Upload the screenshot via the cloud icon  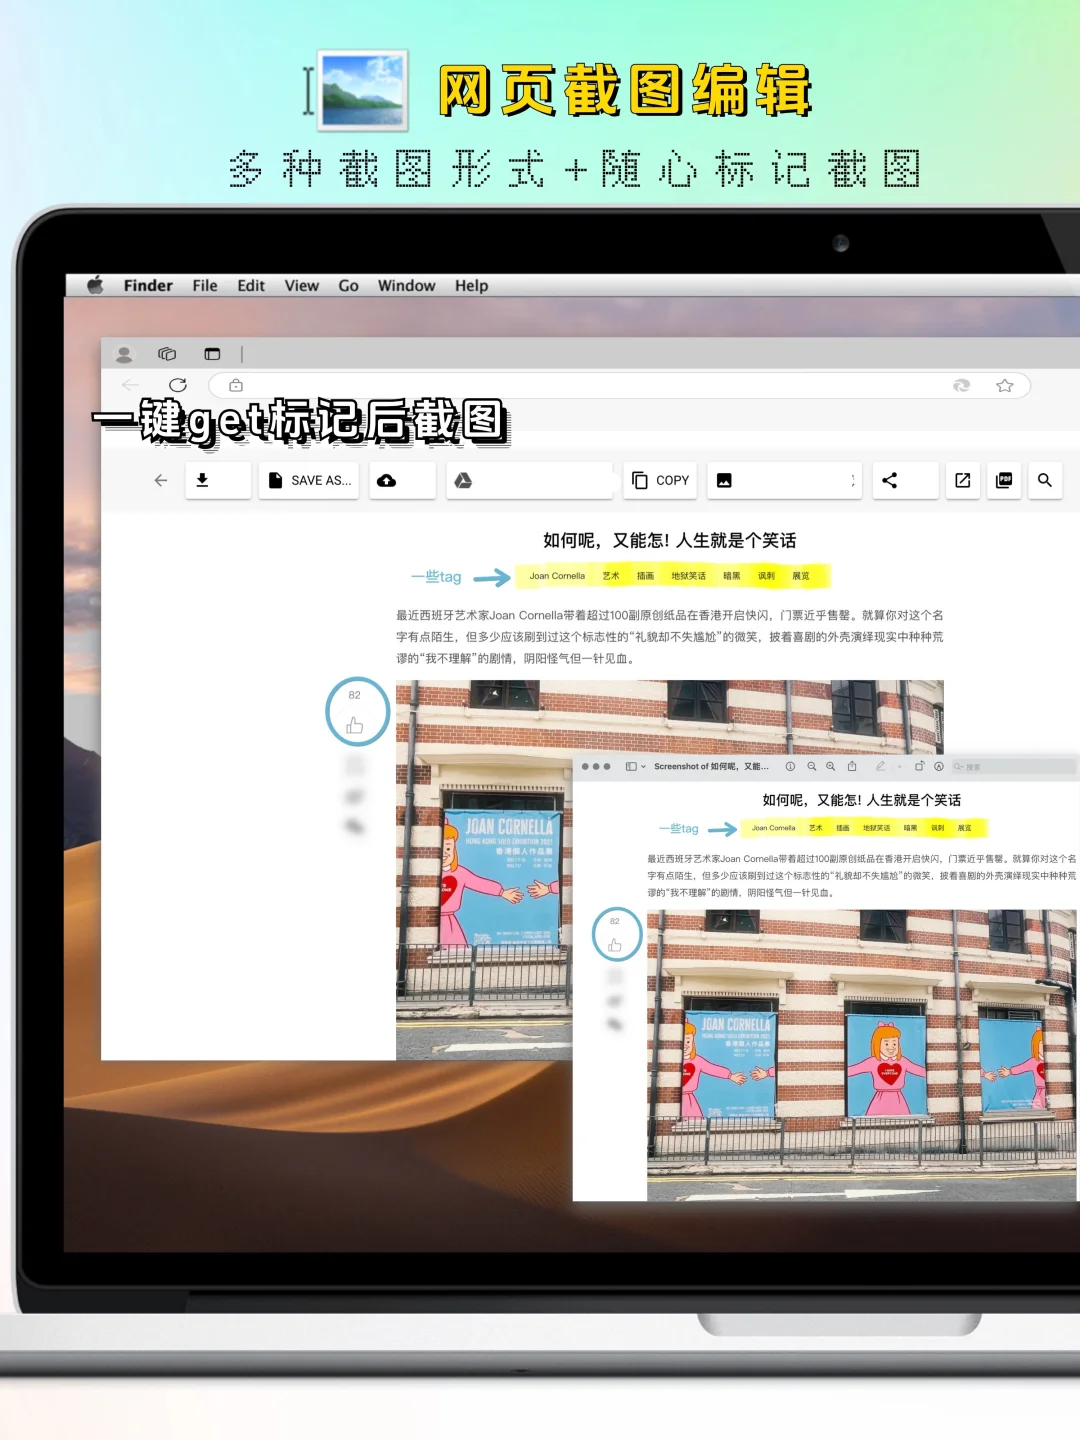(x=387, y=480)
